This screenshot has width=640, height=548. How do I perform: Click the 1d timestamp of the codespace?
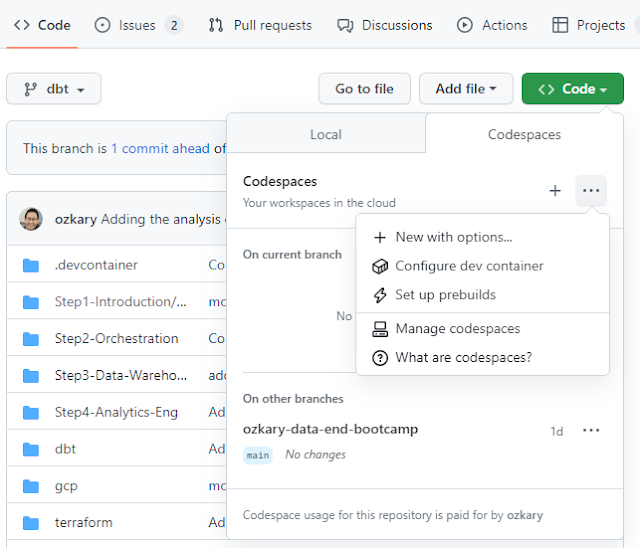(x=557, y=431)
